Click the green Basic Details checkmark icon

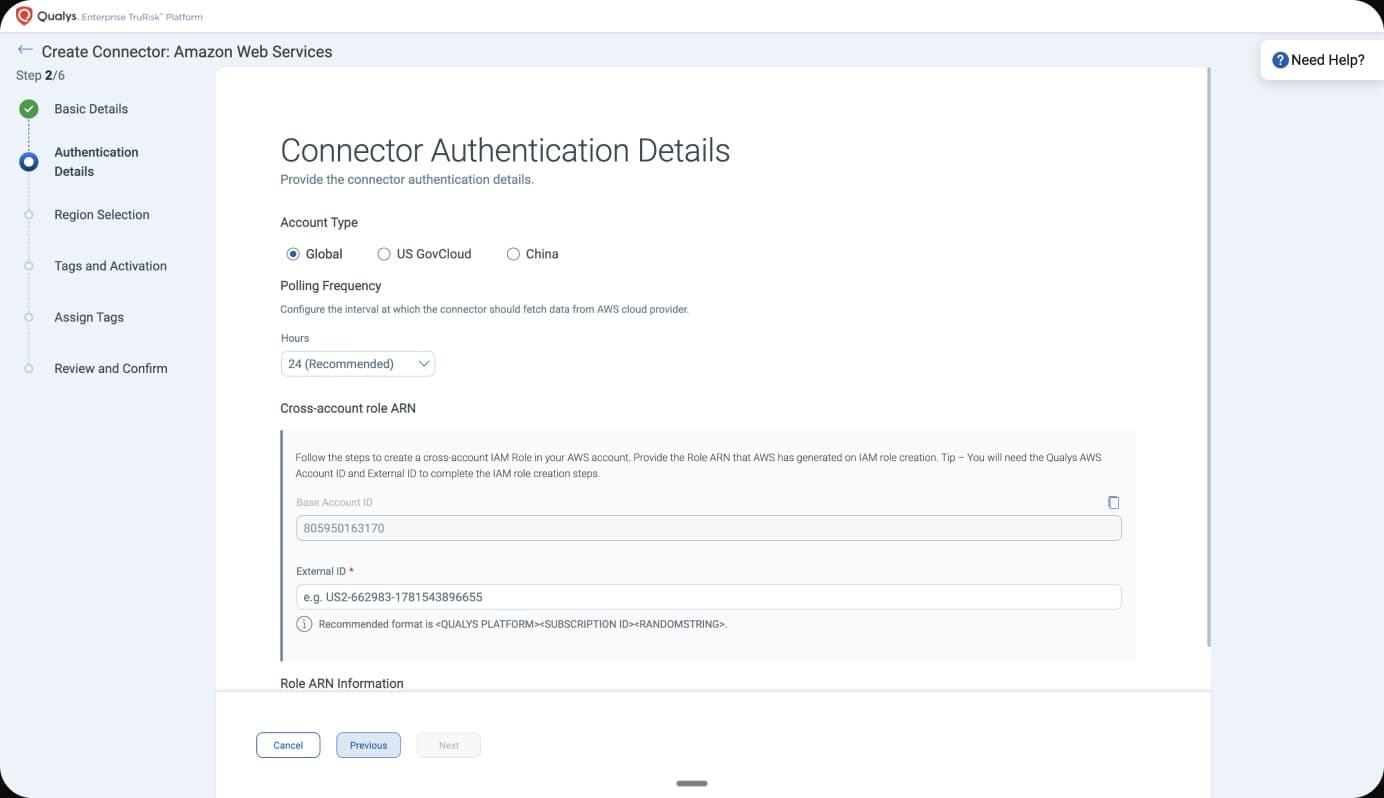tap(29, 109)
